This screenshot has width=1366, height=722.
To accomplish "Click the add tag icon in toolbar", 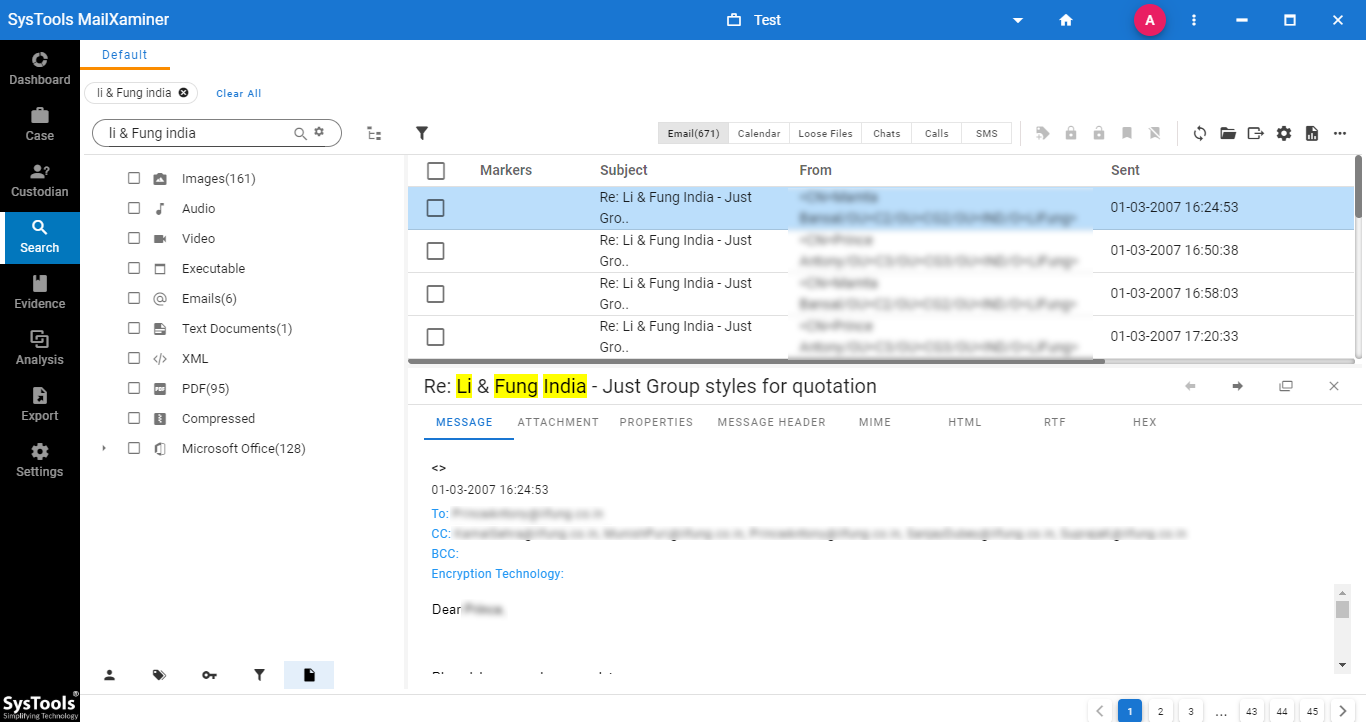I will tap(1043, 133).
